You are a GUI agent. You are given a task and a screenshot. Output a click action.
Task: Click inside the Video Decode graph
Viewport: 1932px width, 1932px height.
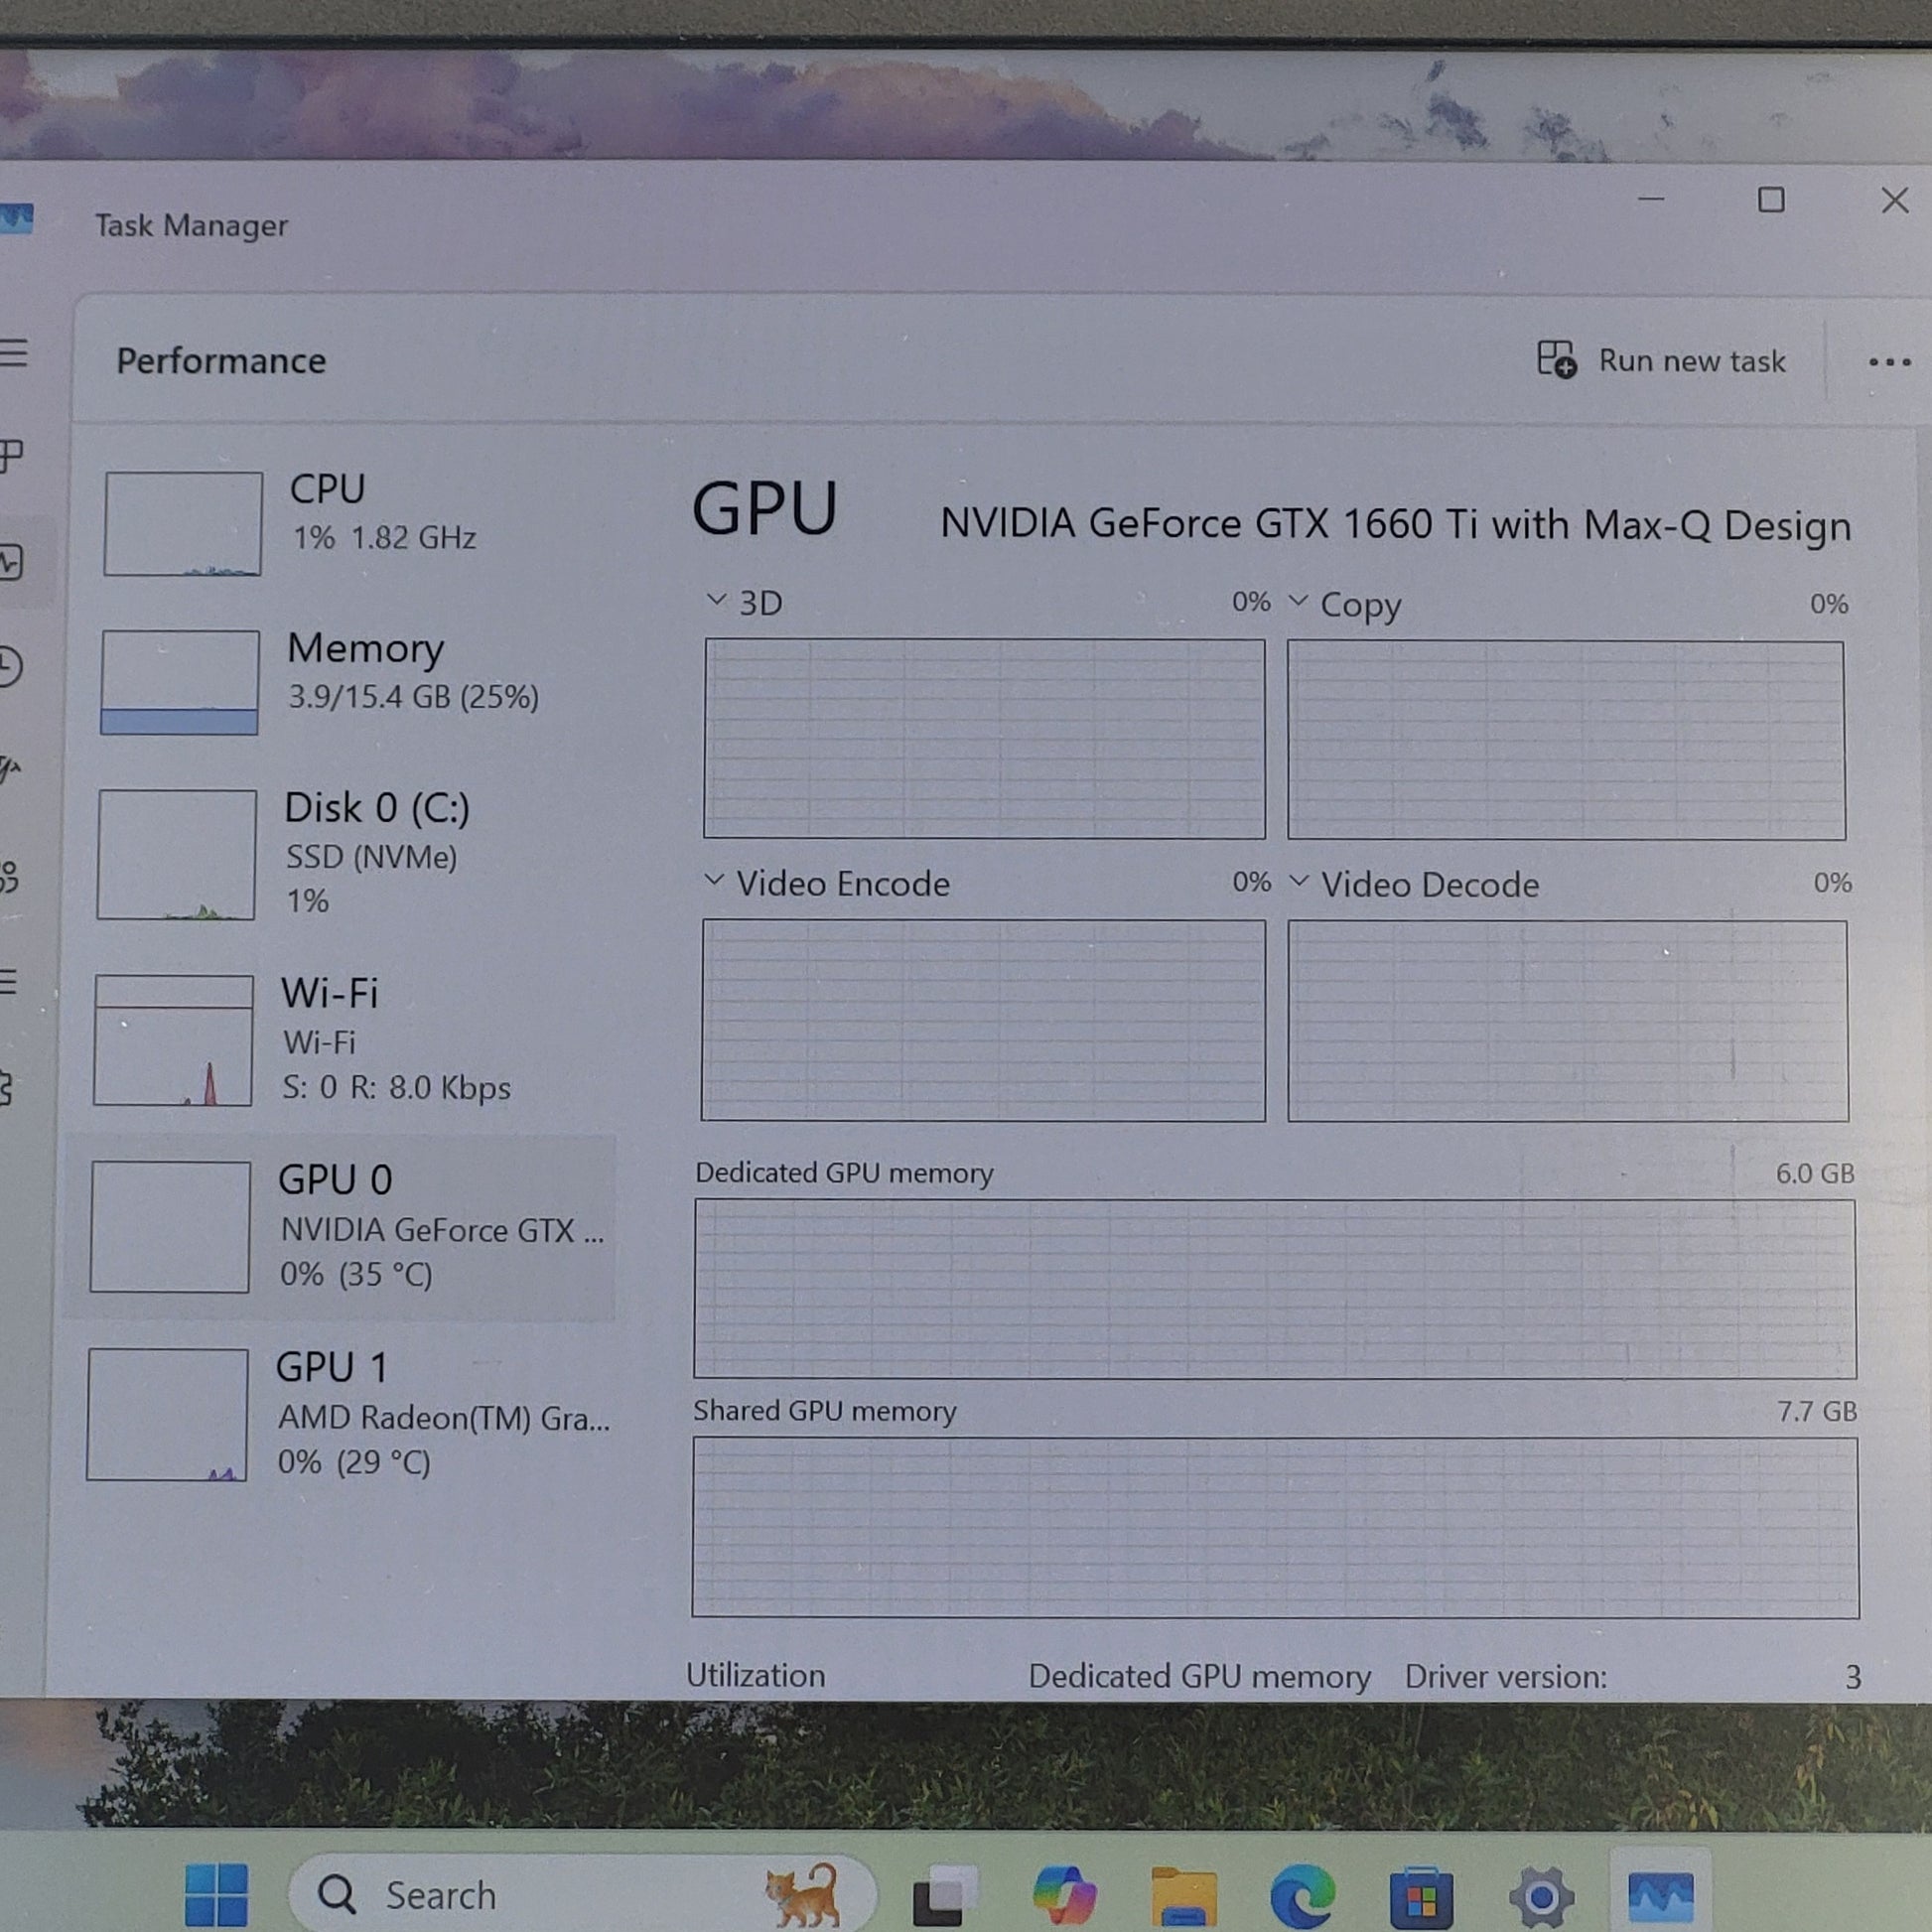click(x=1567, y=1021)
